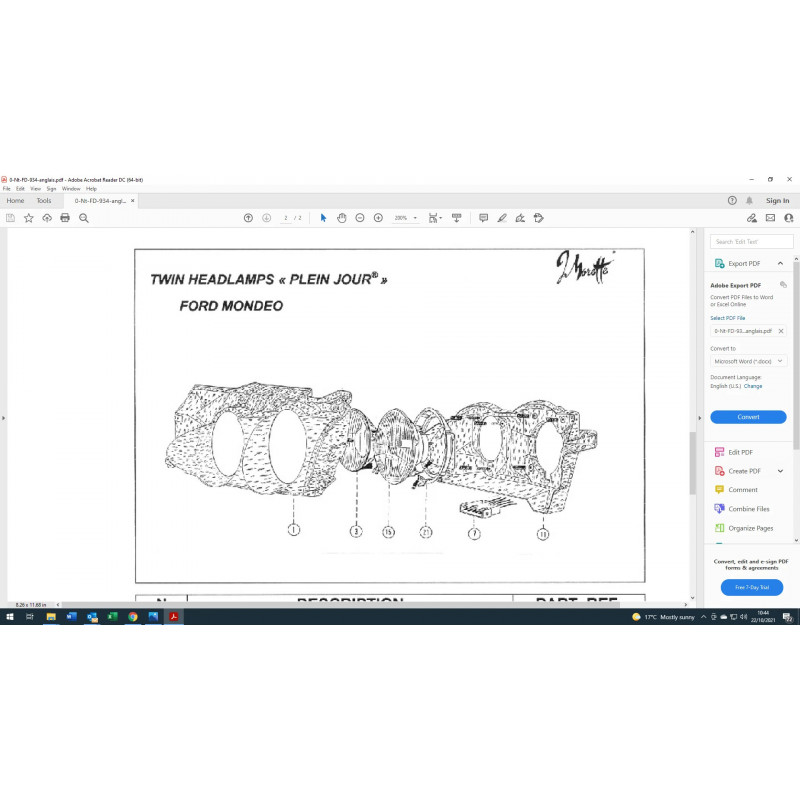
Task: Zoom in using the plus icon
Action: [378, 218]
